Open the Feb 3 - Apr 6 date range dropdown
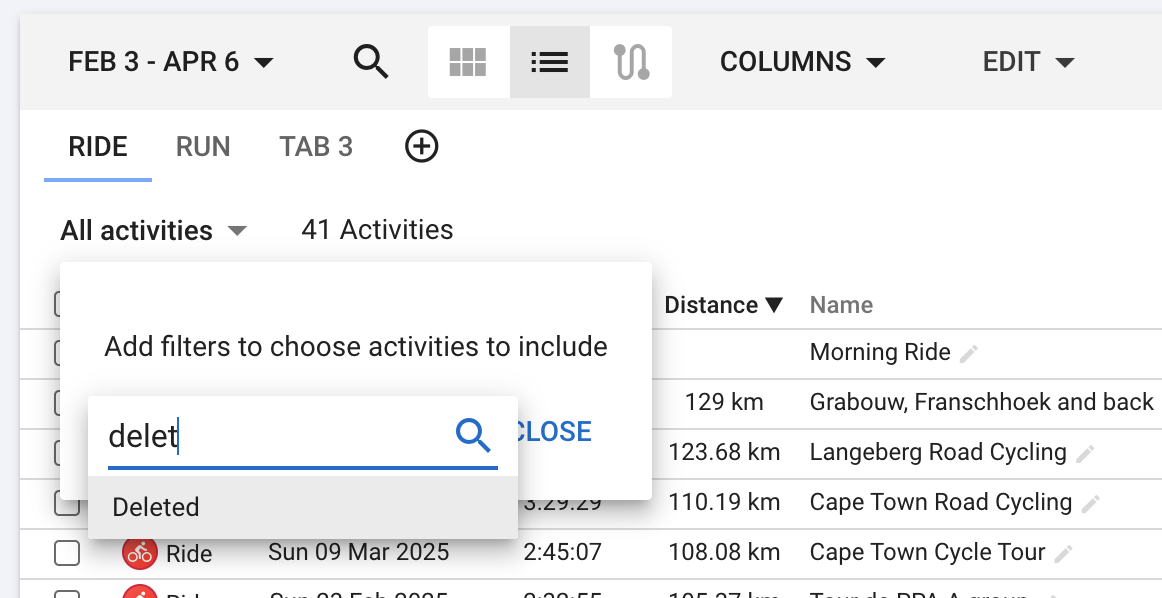The width and height of the screenshot is (1162, 598). tap(171, 62)
